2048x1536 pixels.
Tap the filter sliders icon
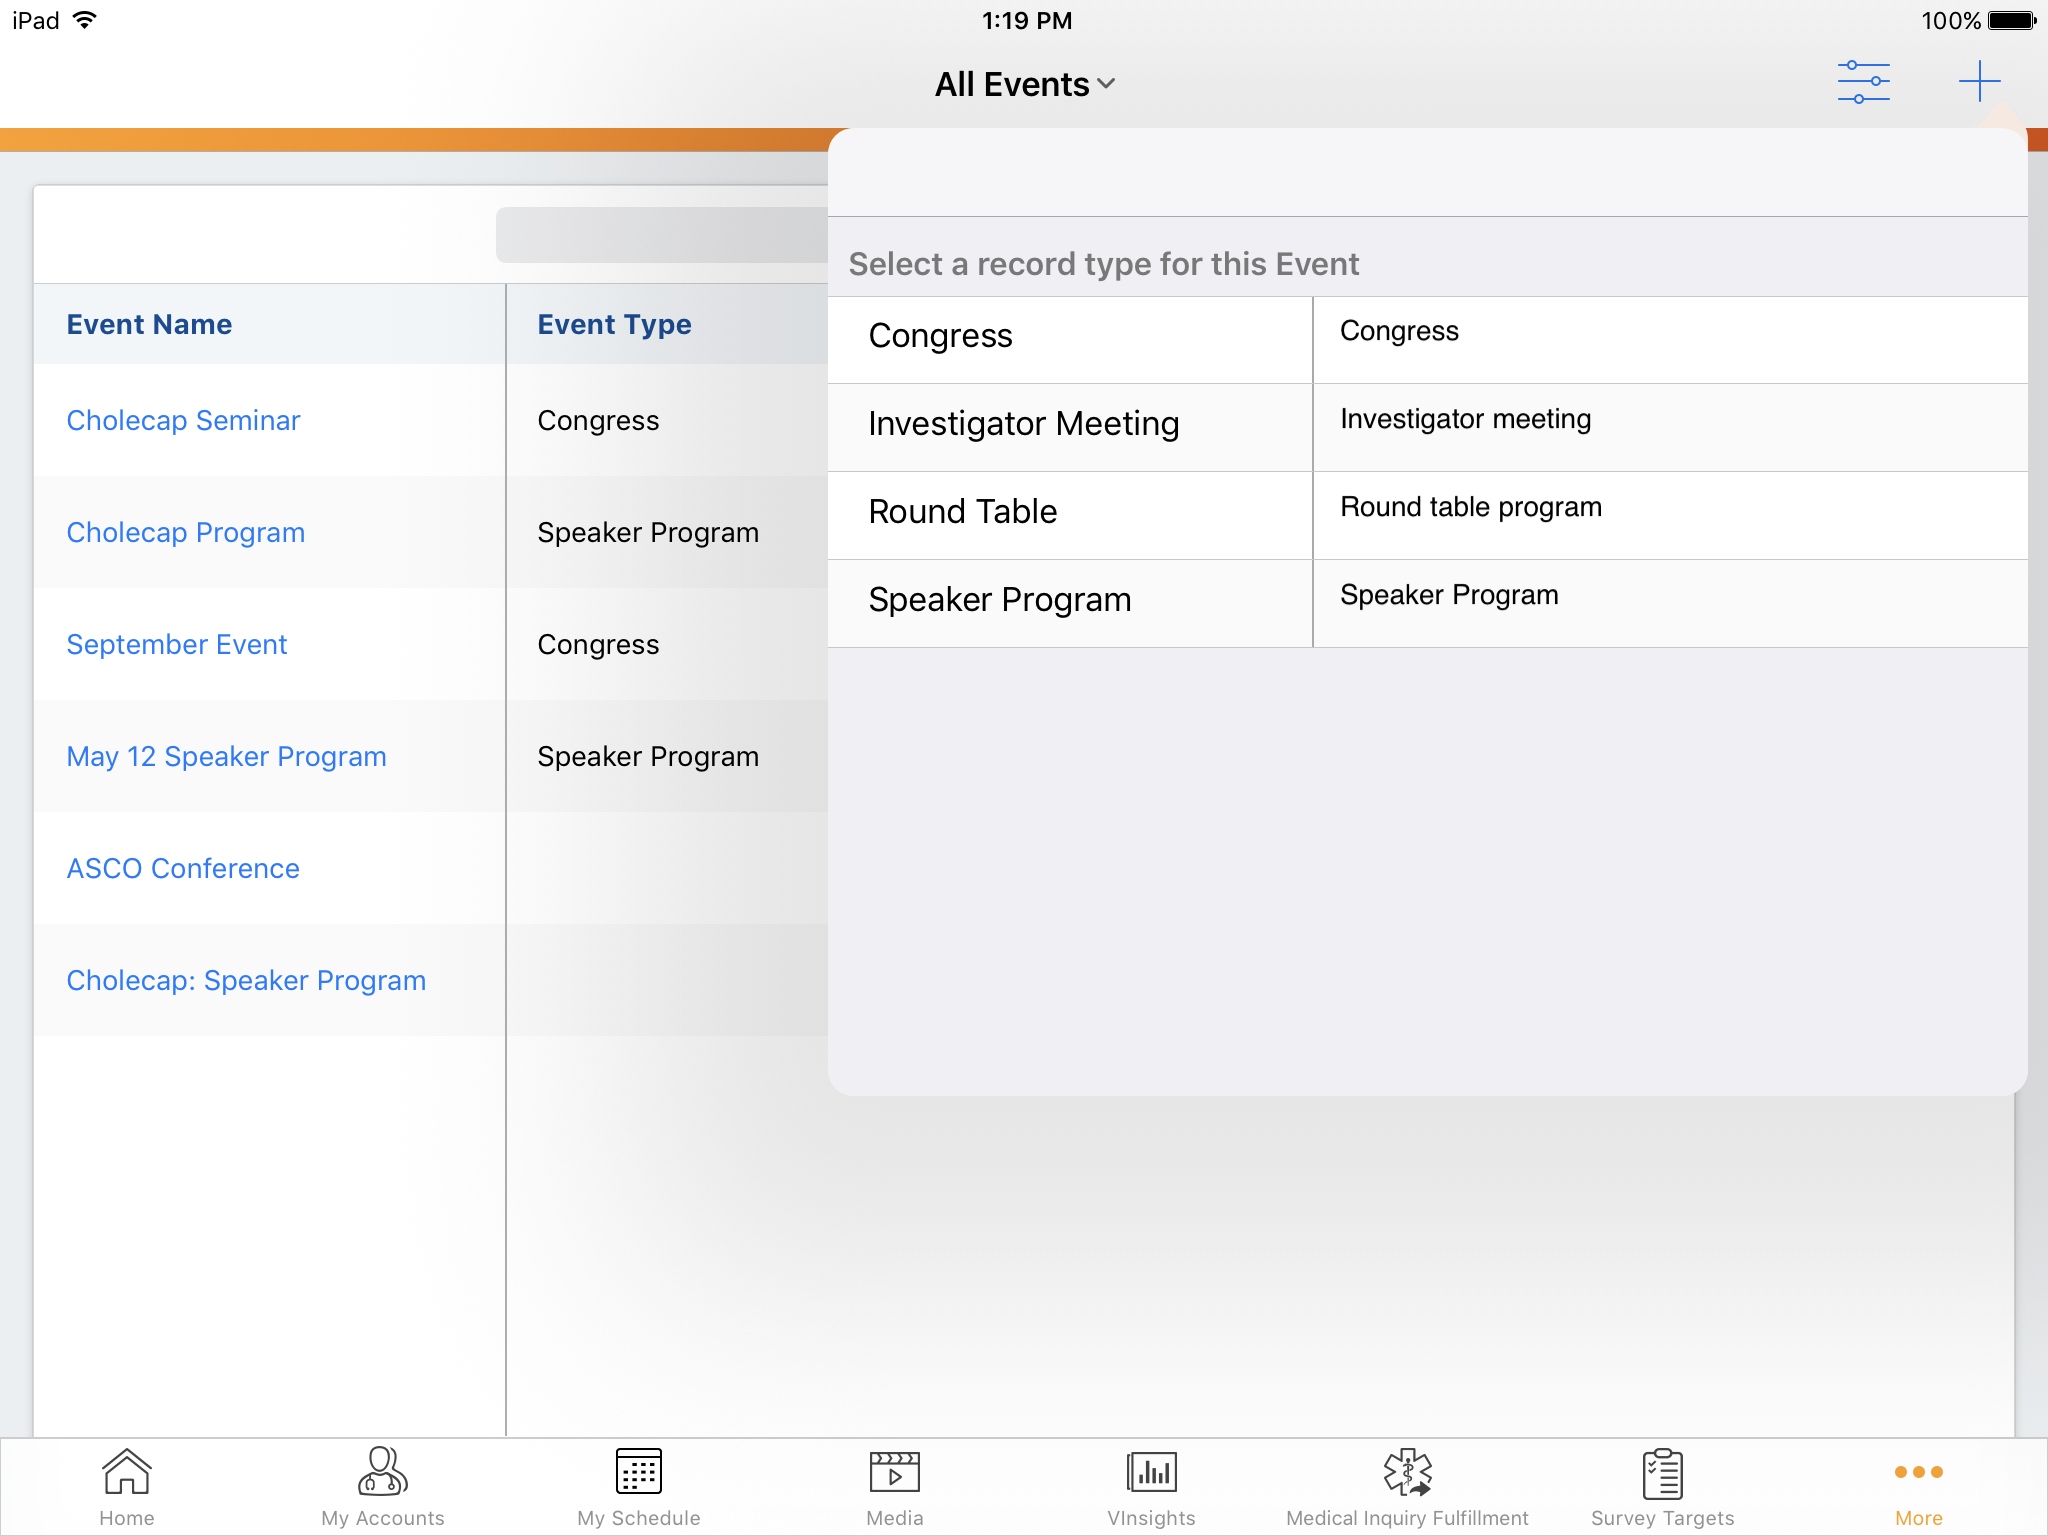[1863, 82]
